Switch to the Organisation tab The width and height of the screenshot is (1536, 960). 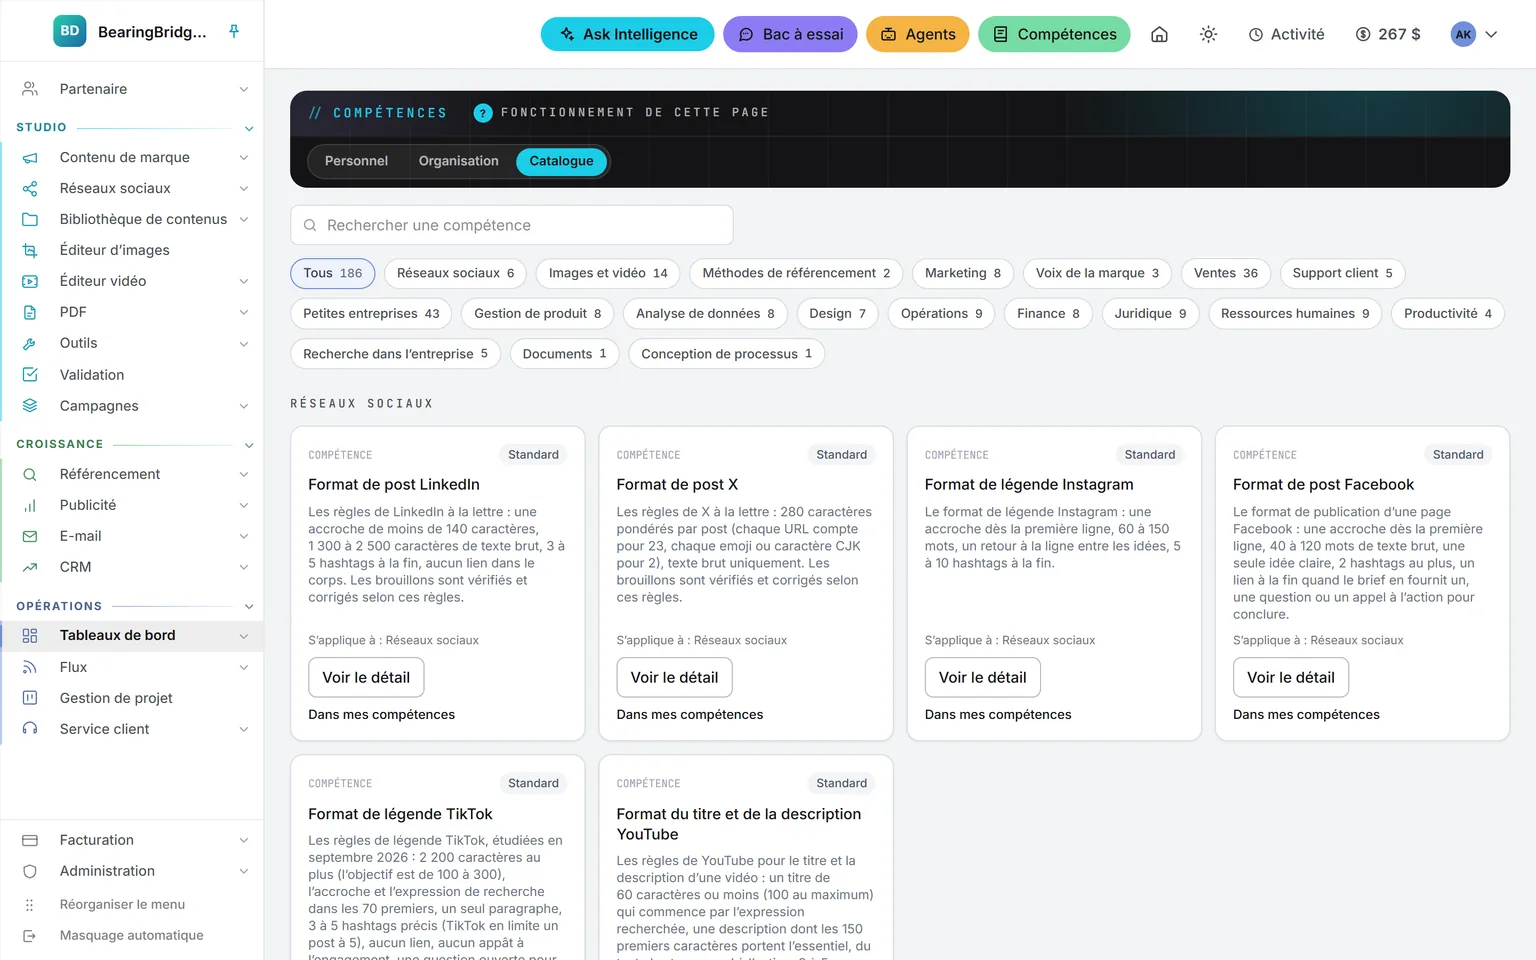(459, 162)
